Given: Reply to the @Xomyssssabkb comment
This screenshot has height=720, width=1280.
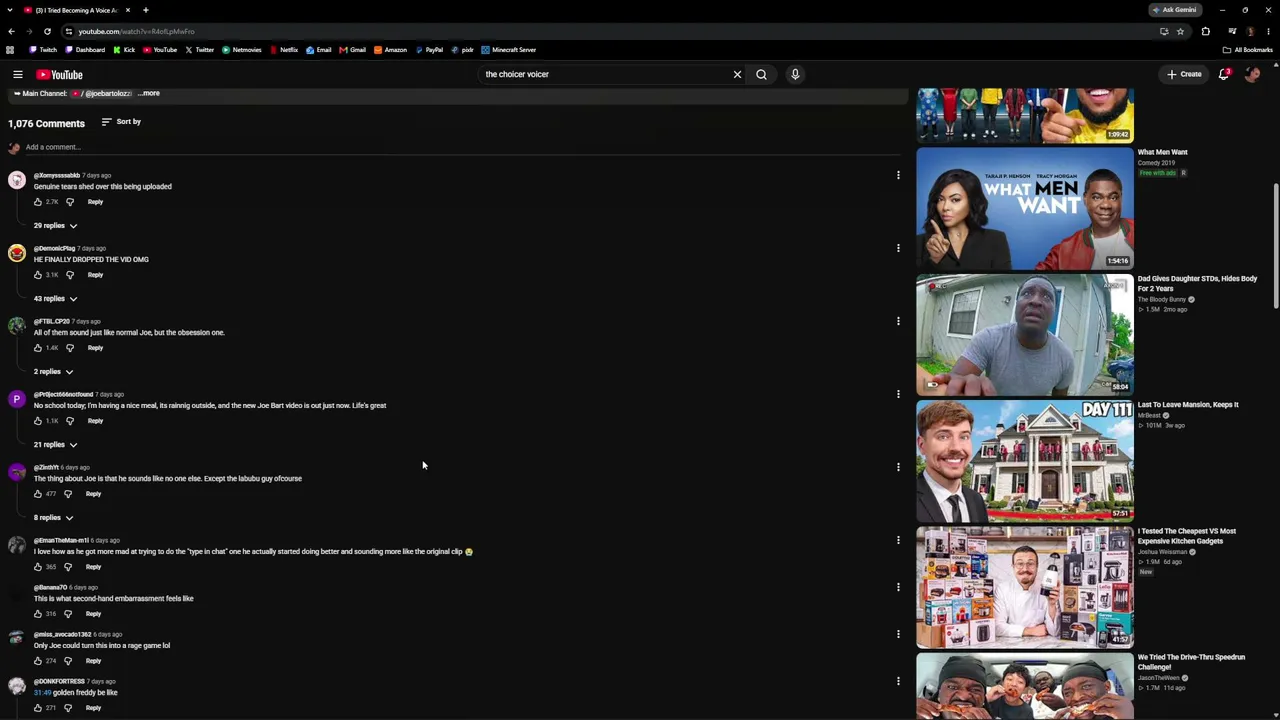Looking at the screenshot, I should (x=95, y=202).
